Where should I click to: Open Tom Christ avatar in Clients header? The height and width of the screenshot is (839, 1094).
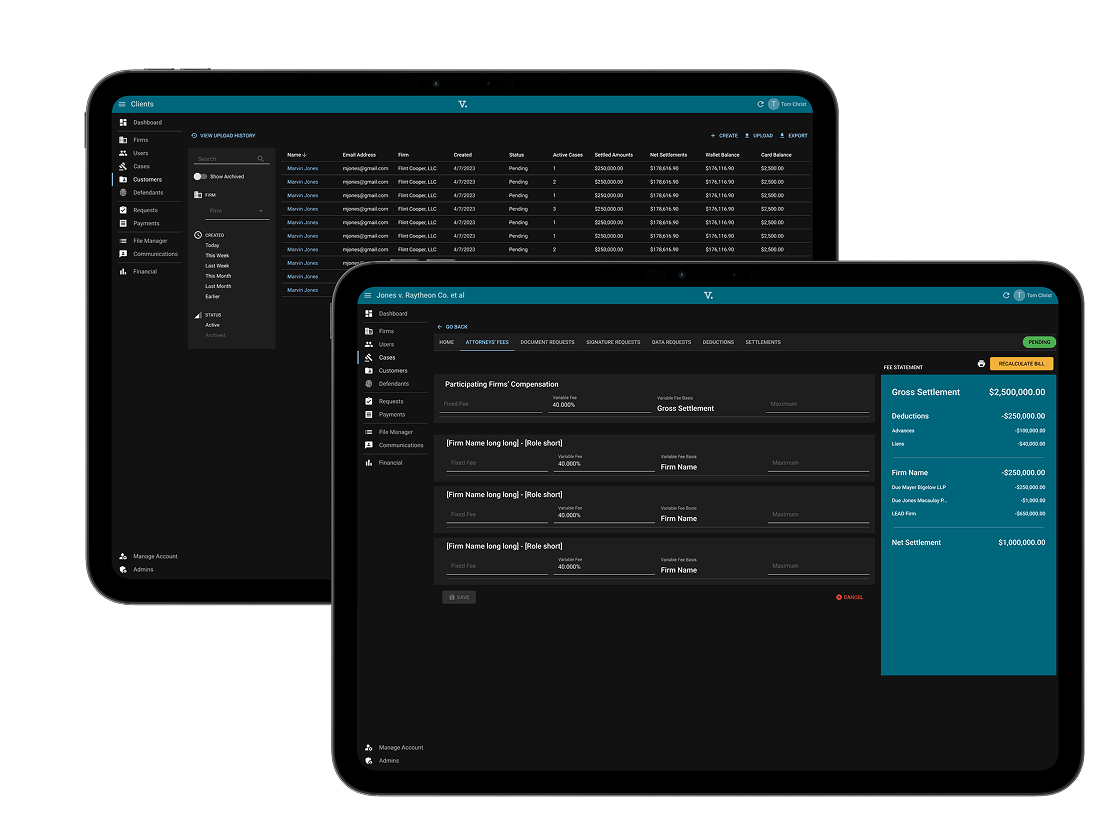pyautogui.click(x=773, y=104)
